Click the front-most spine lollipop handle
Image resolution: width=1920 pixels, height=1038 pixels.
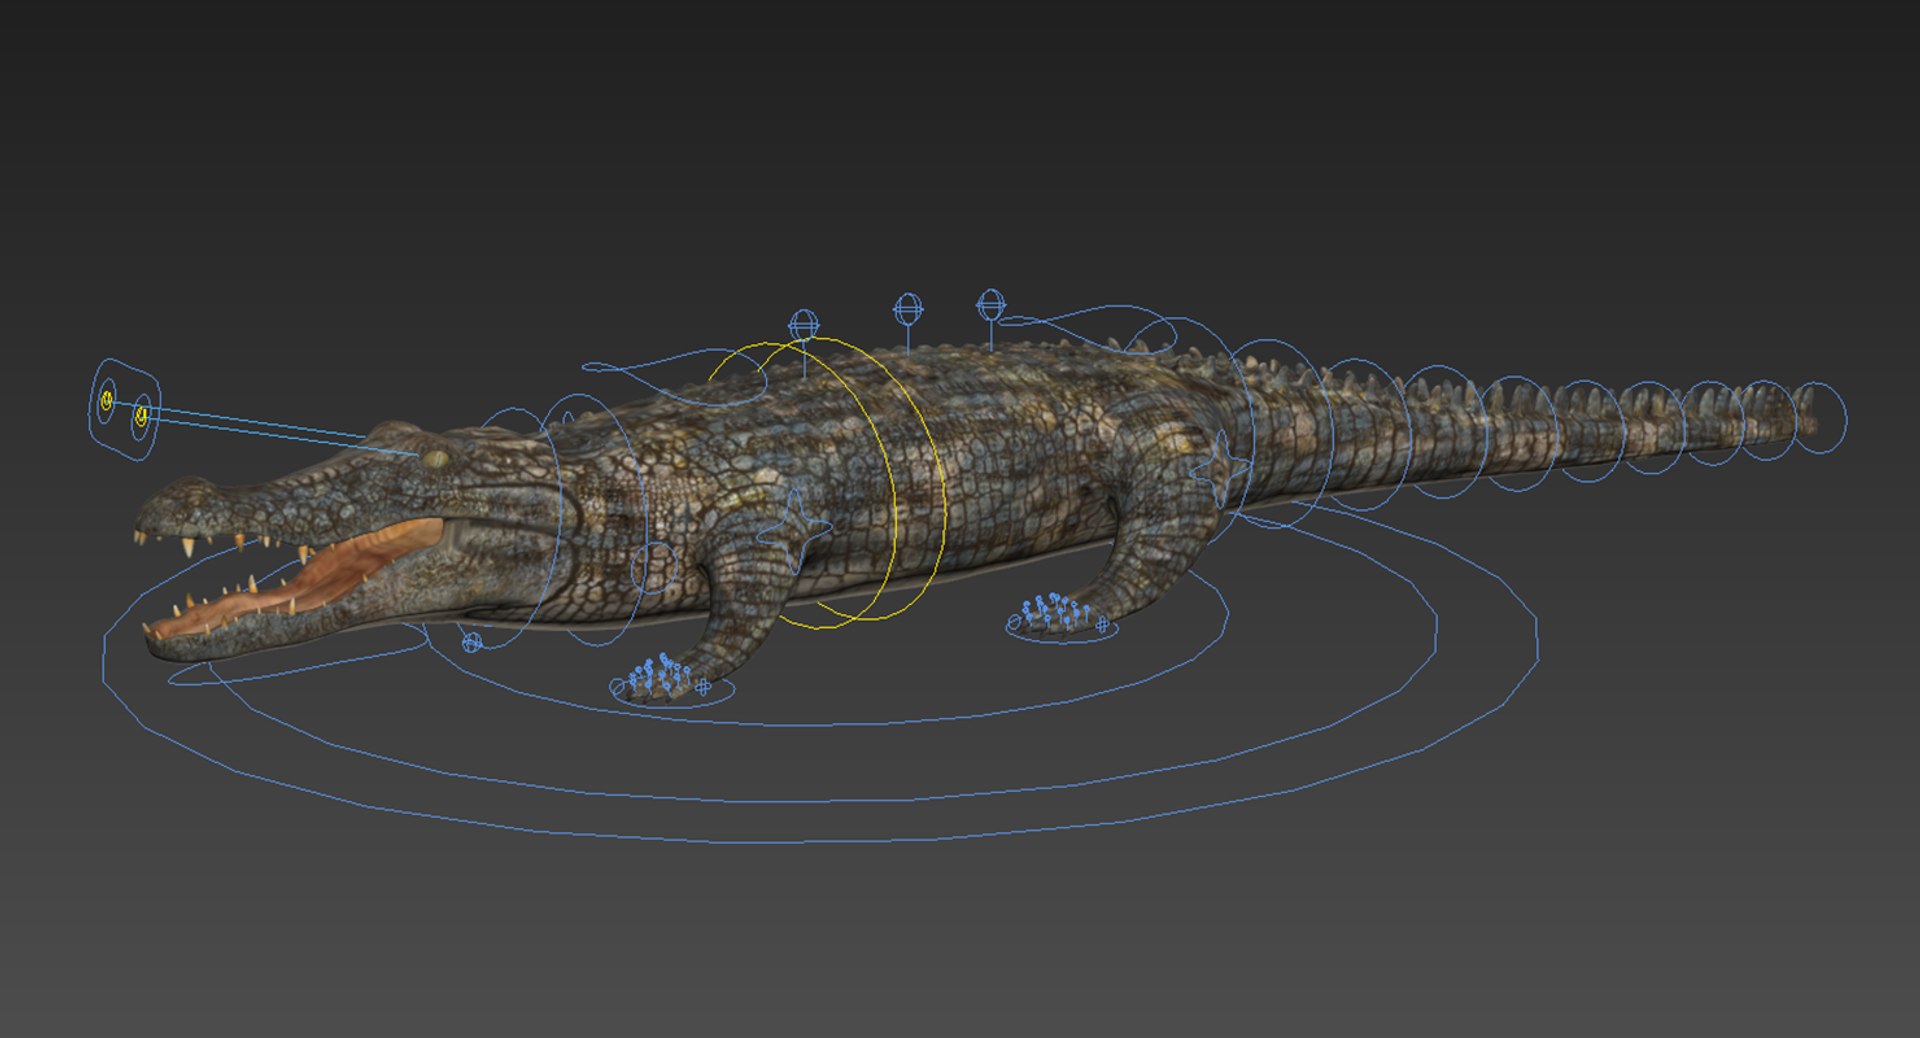coord(804,325)
